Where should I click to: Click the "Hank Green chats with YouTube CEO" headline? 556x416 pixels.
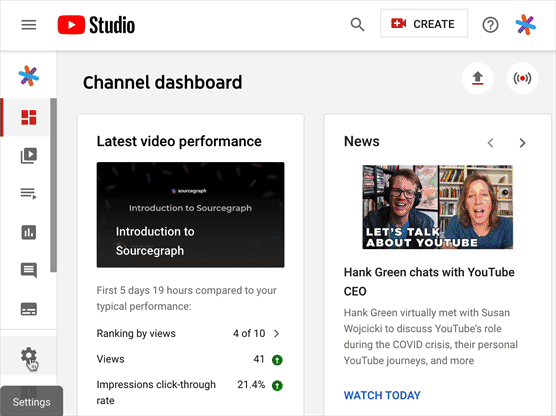click(x=429, y=282)
